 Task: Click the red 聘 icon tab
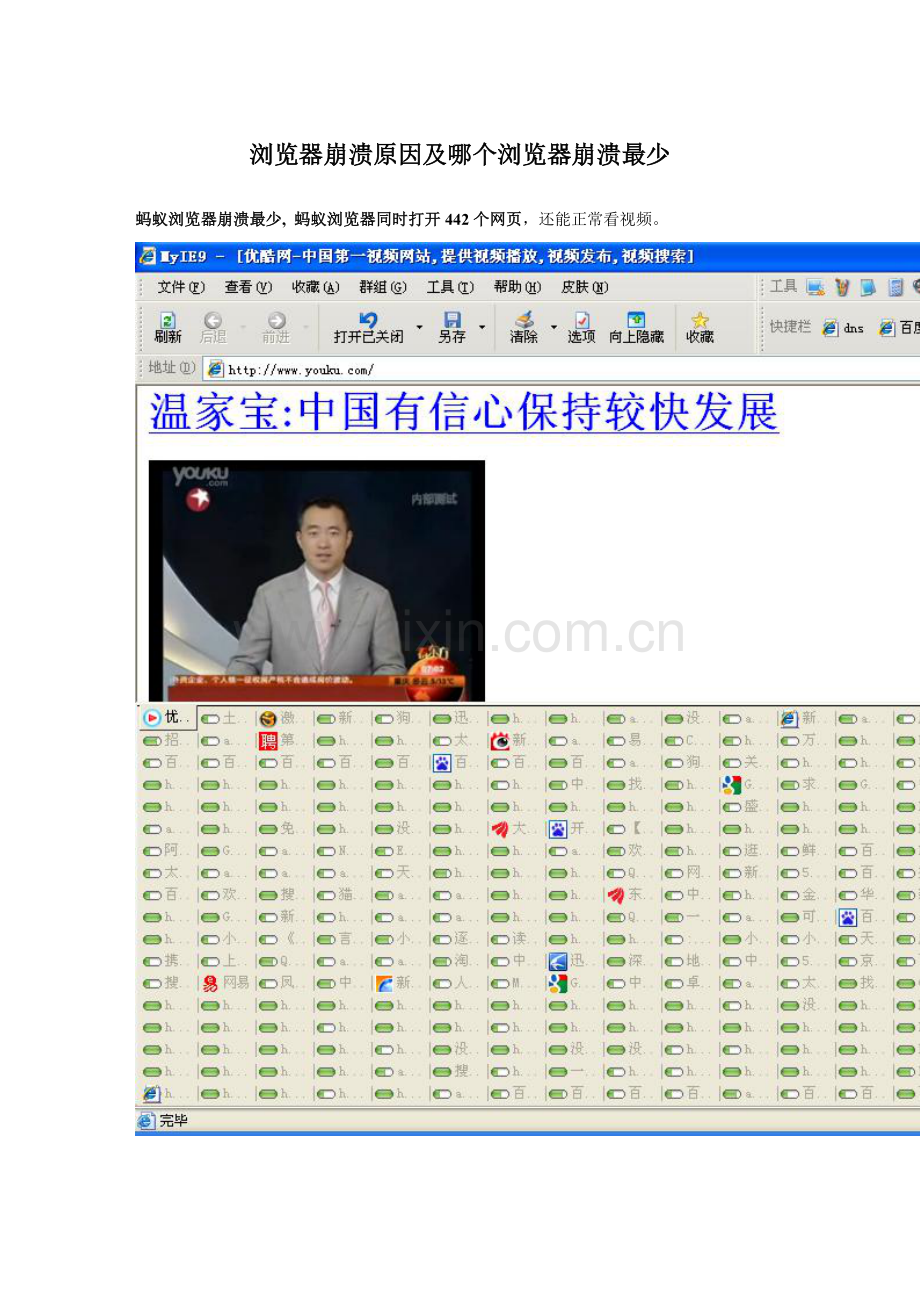coord(267,741)
